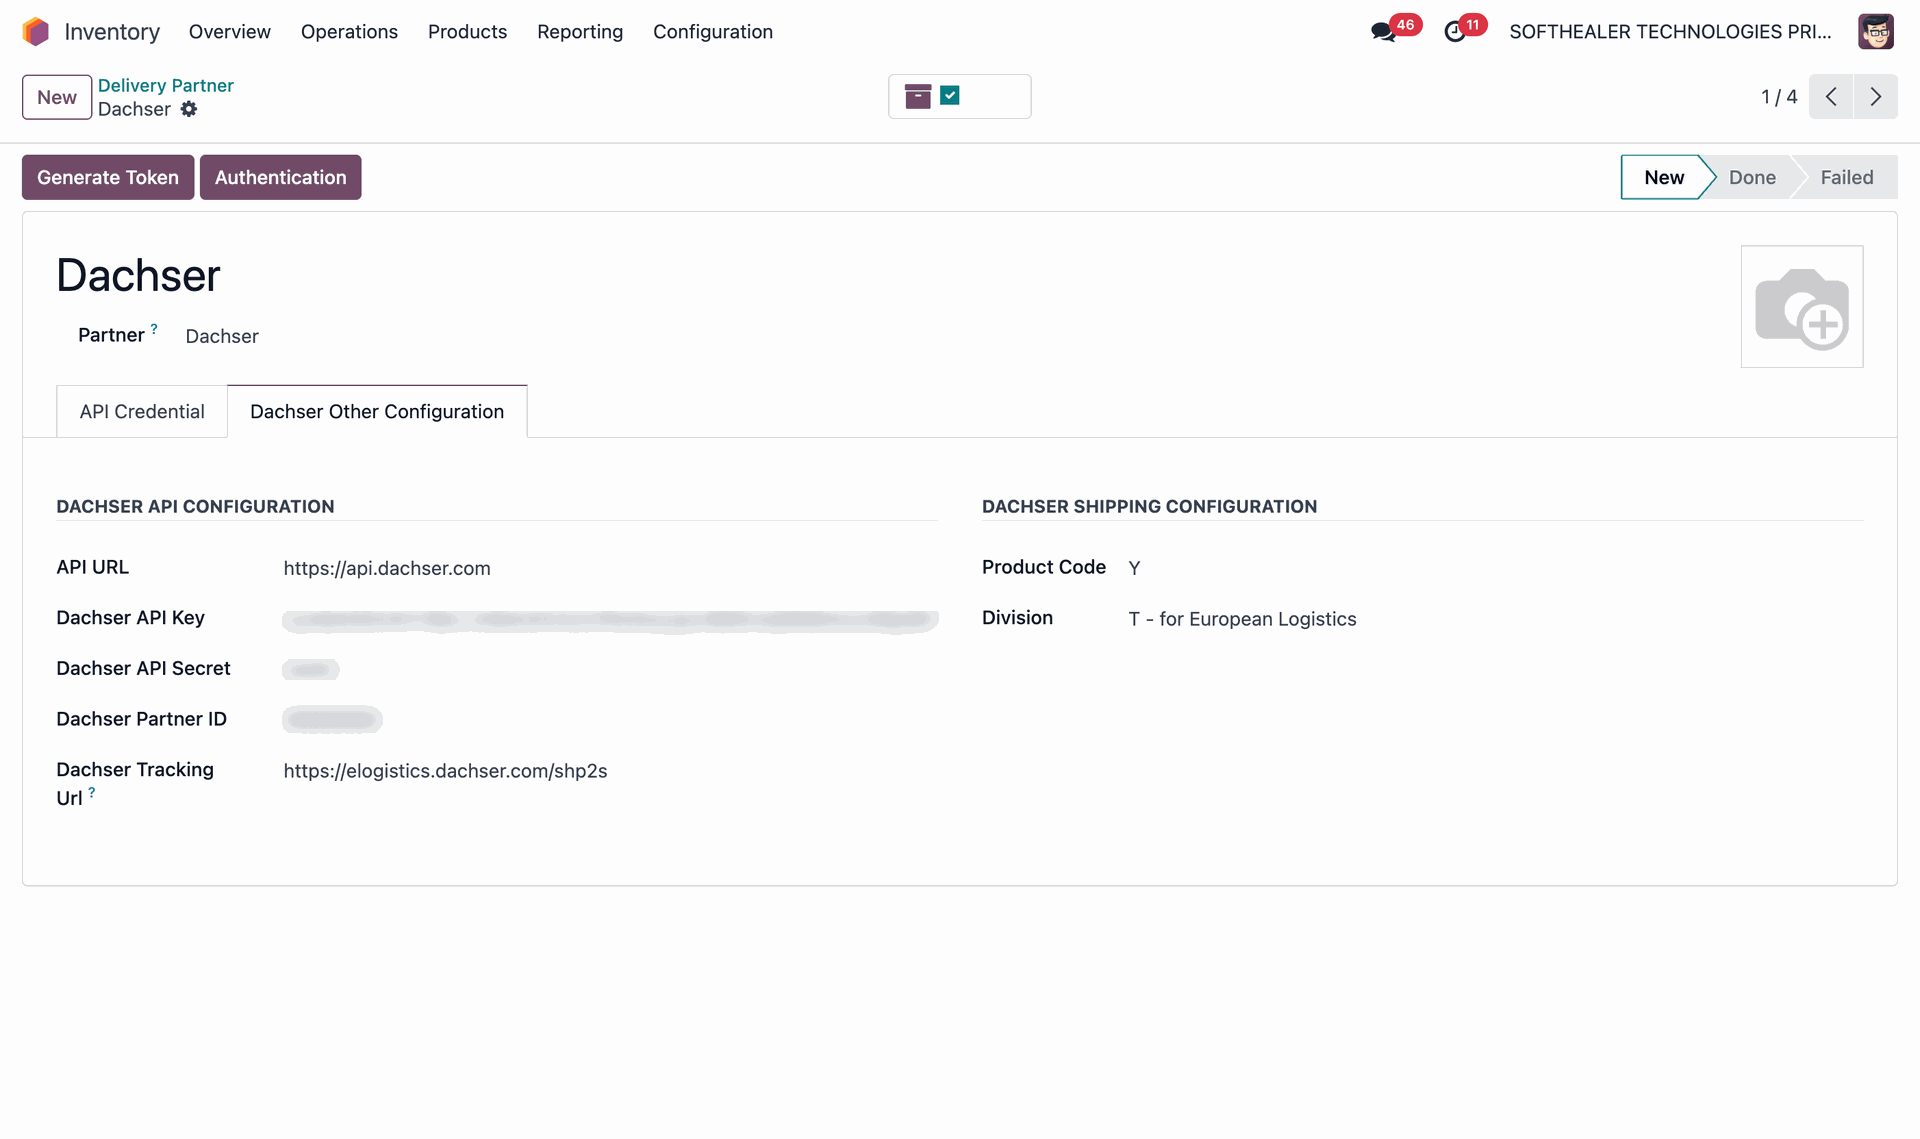1920x1139 pixels.
Task: Set status to Done stage
Action: coord(1751,177)
